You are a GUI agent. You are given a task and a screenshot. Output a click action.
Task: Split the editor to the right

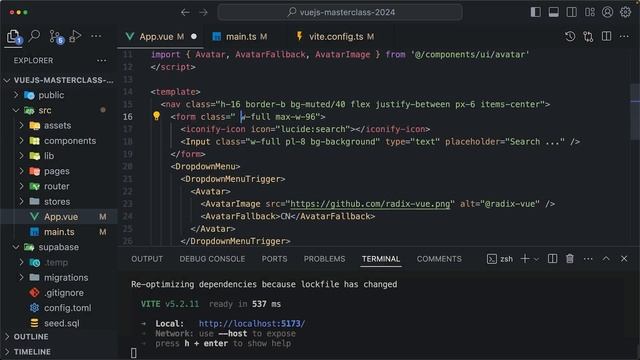(x=607, y=36)
